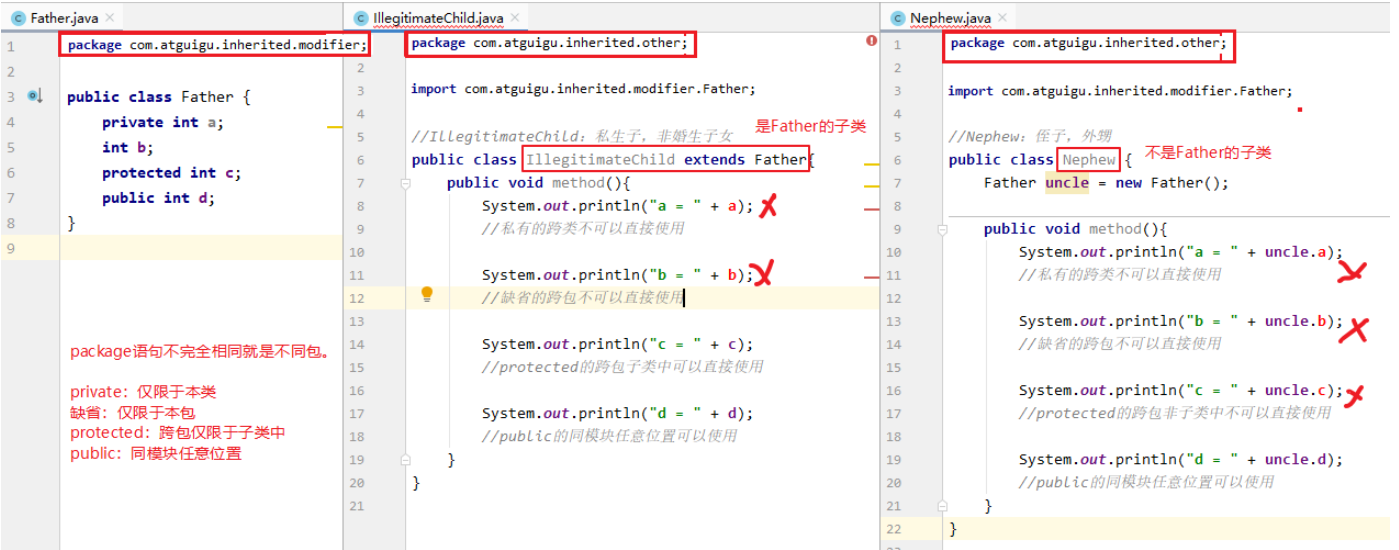Click the import Father line in IllegitimateChild.java

coord(583,89)
